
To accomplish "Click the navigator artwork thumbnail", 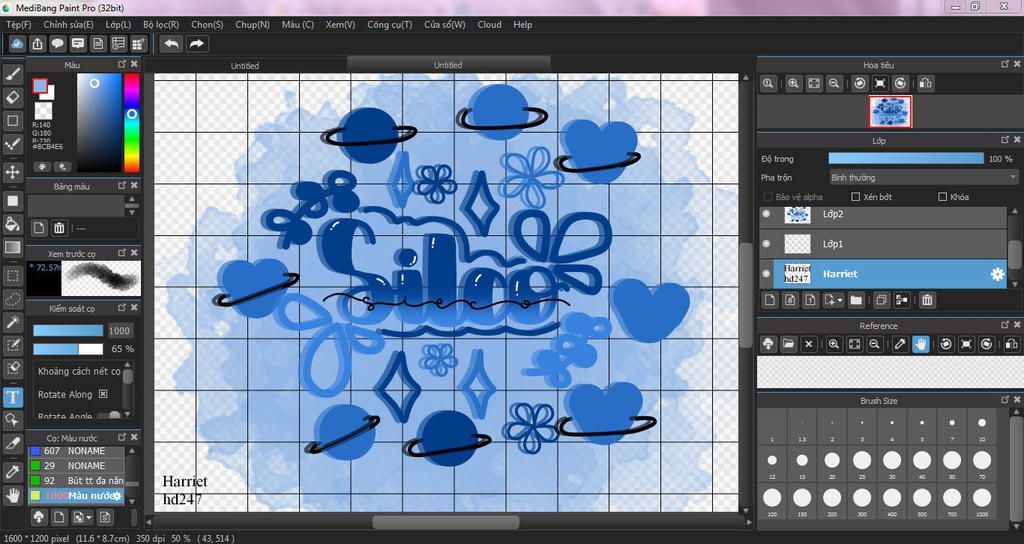I will [890, 112].
